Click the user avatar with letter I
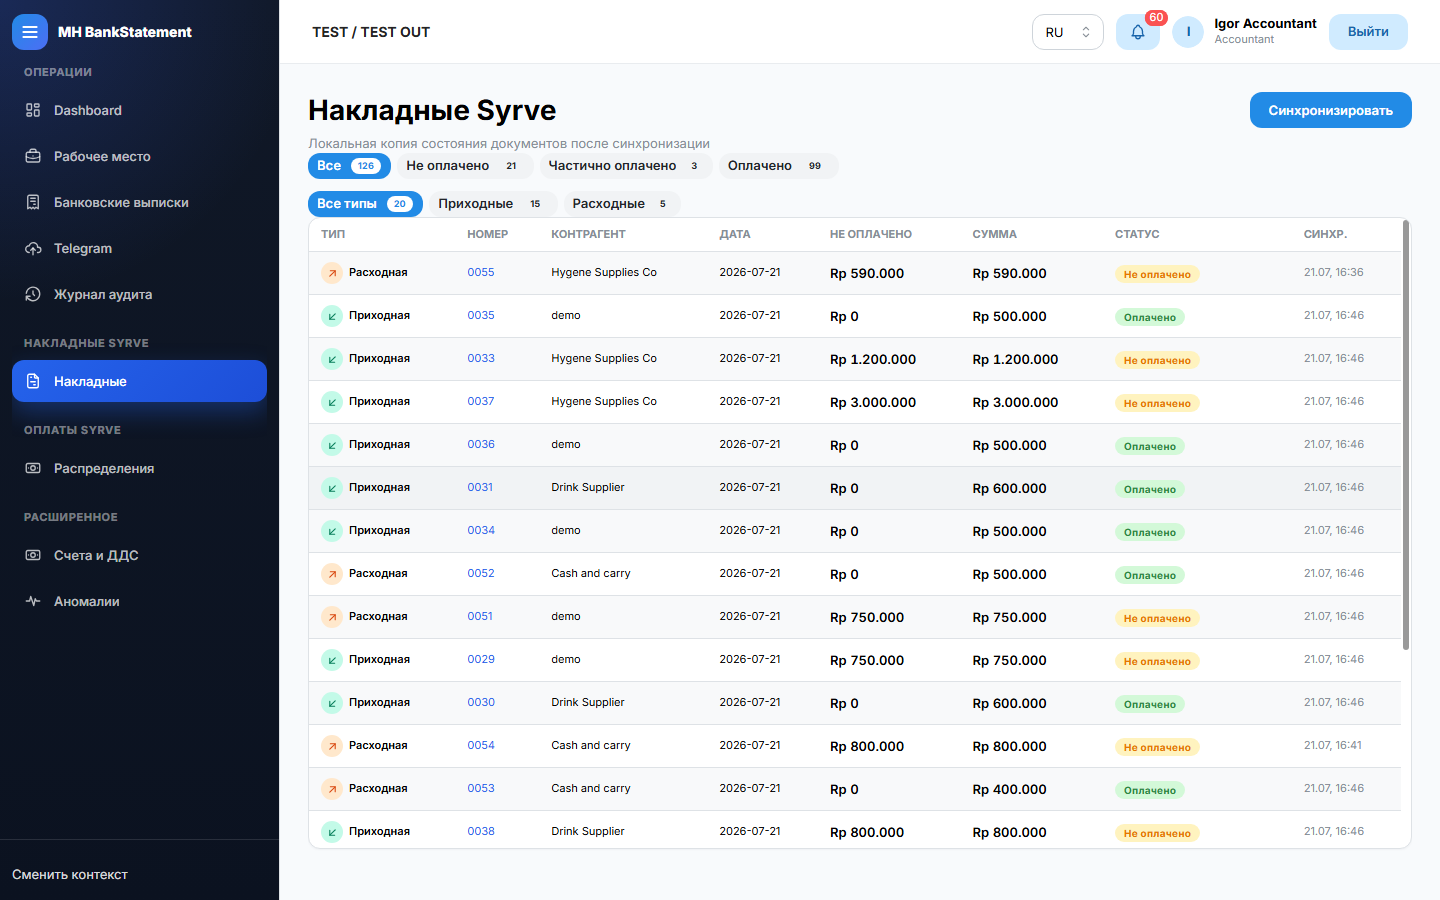The image size is (1440, 900). pyautogui.click(x=1188, y=32)
